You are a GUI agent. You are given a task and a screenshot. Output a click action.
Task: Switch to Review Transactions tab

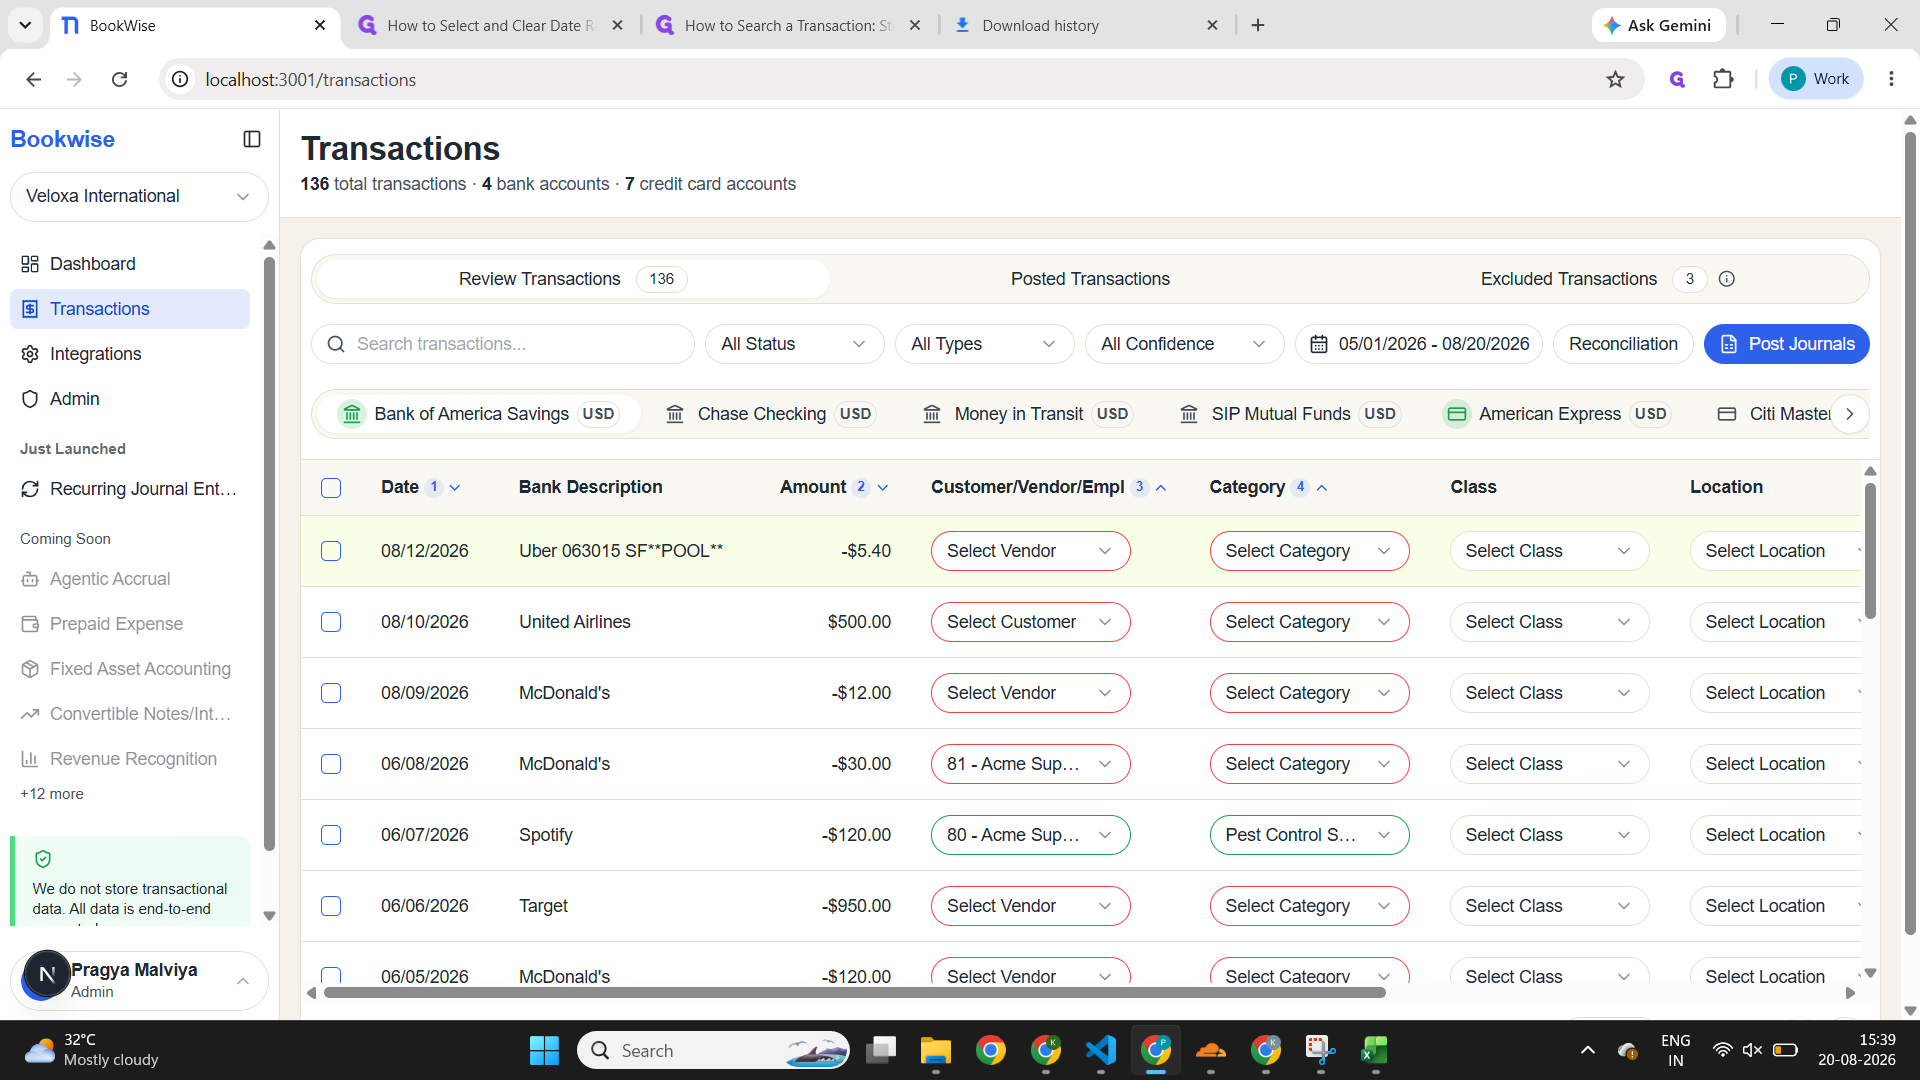point(572,279)
